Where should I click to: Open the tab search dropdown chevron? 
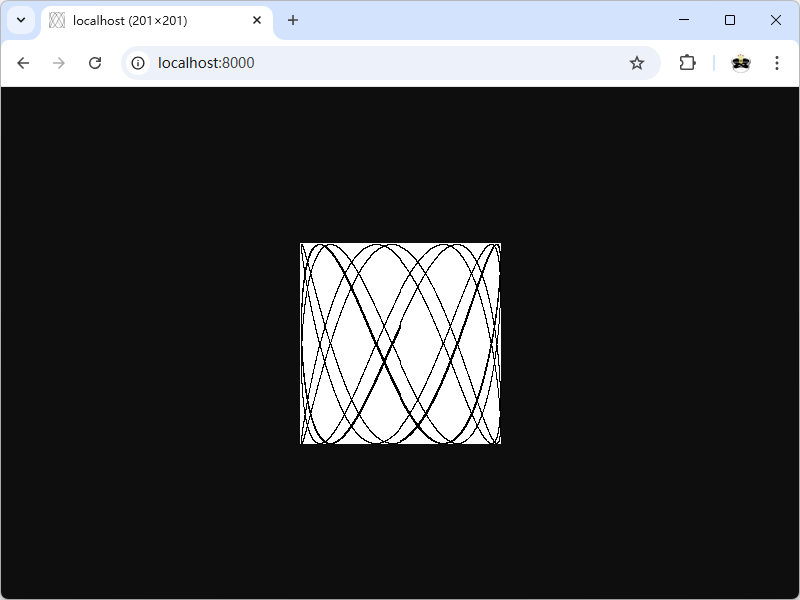pos(20,20)
